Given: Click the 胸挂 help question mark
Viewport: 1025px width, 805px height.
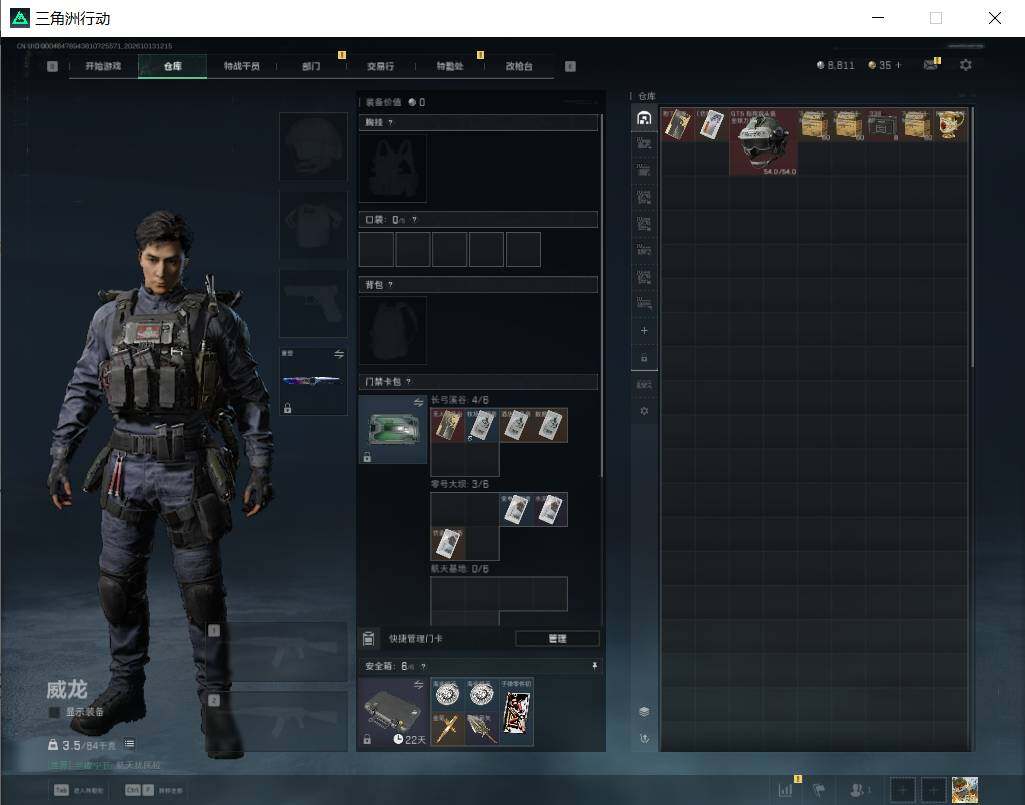Looking at the screenshot, I should pyautogui.click(x=390, y=123).
